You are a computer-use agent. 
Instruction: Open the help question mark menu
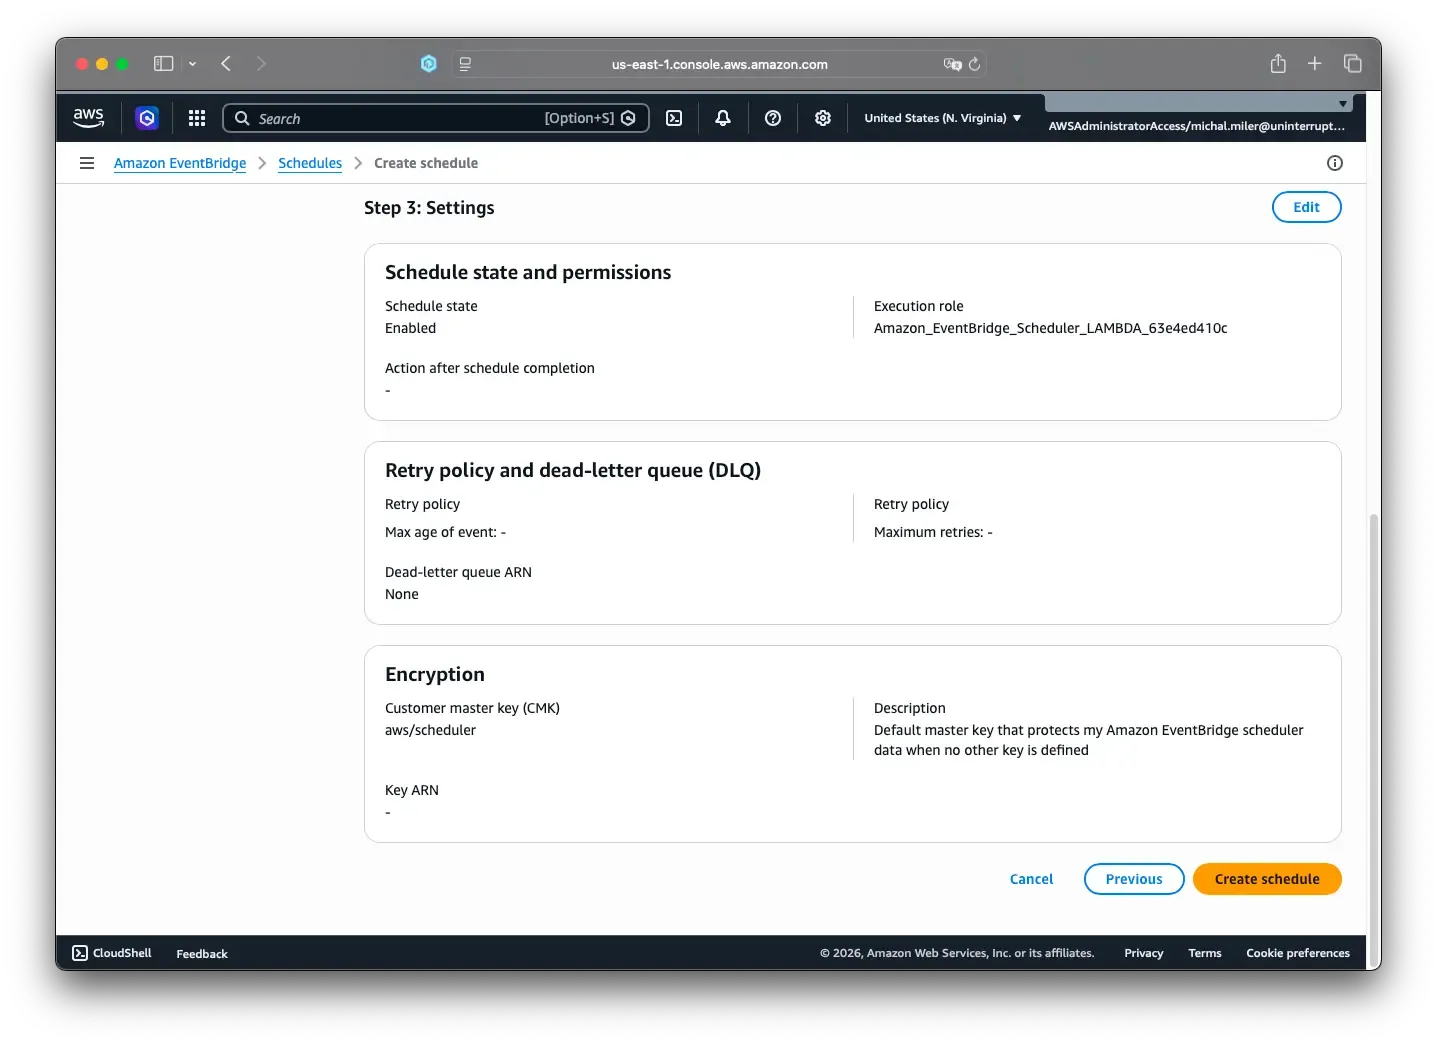pyautogui.click(x=773, y=118)
